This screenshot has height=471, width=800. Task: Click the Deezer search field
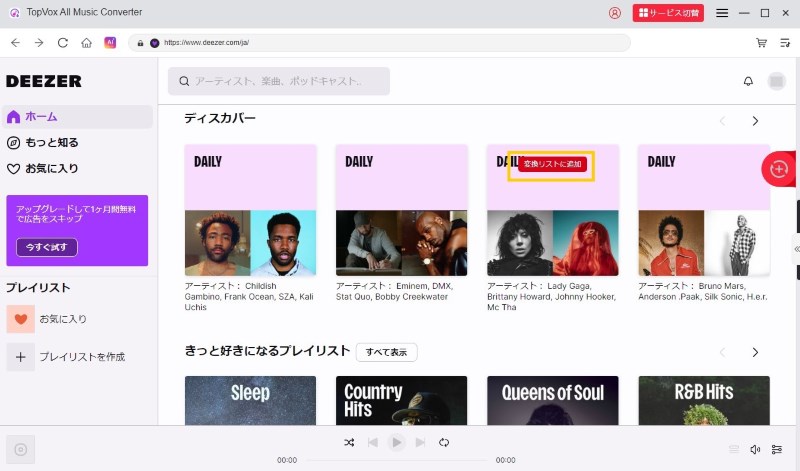click(279, 81)
